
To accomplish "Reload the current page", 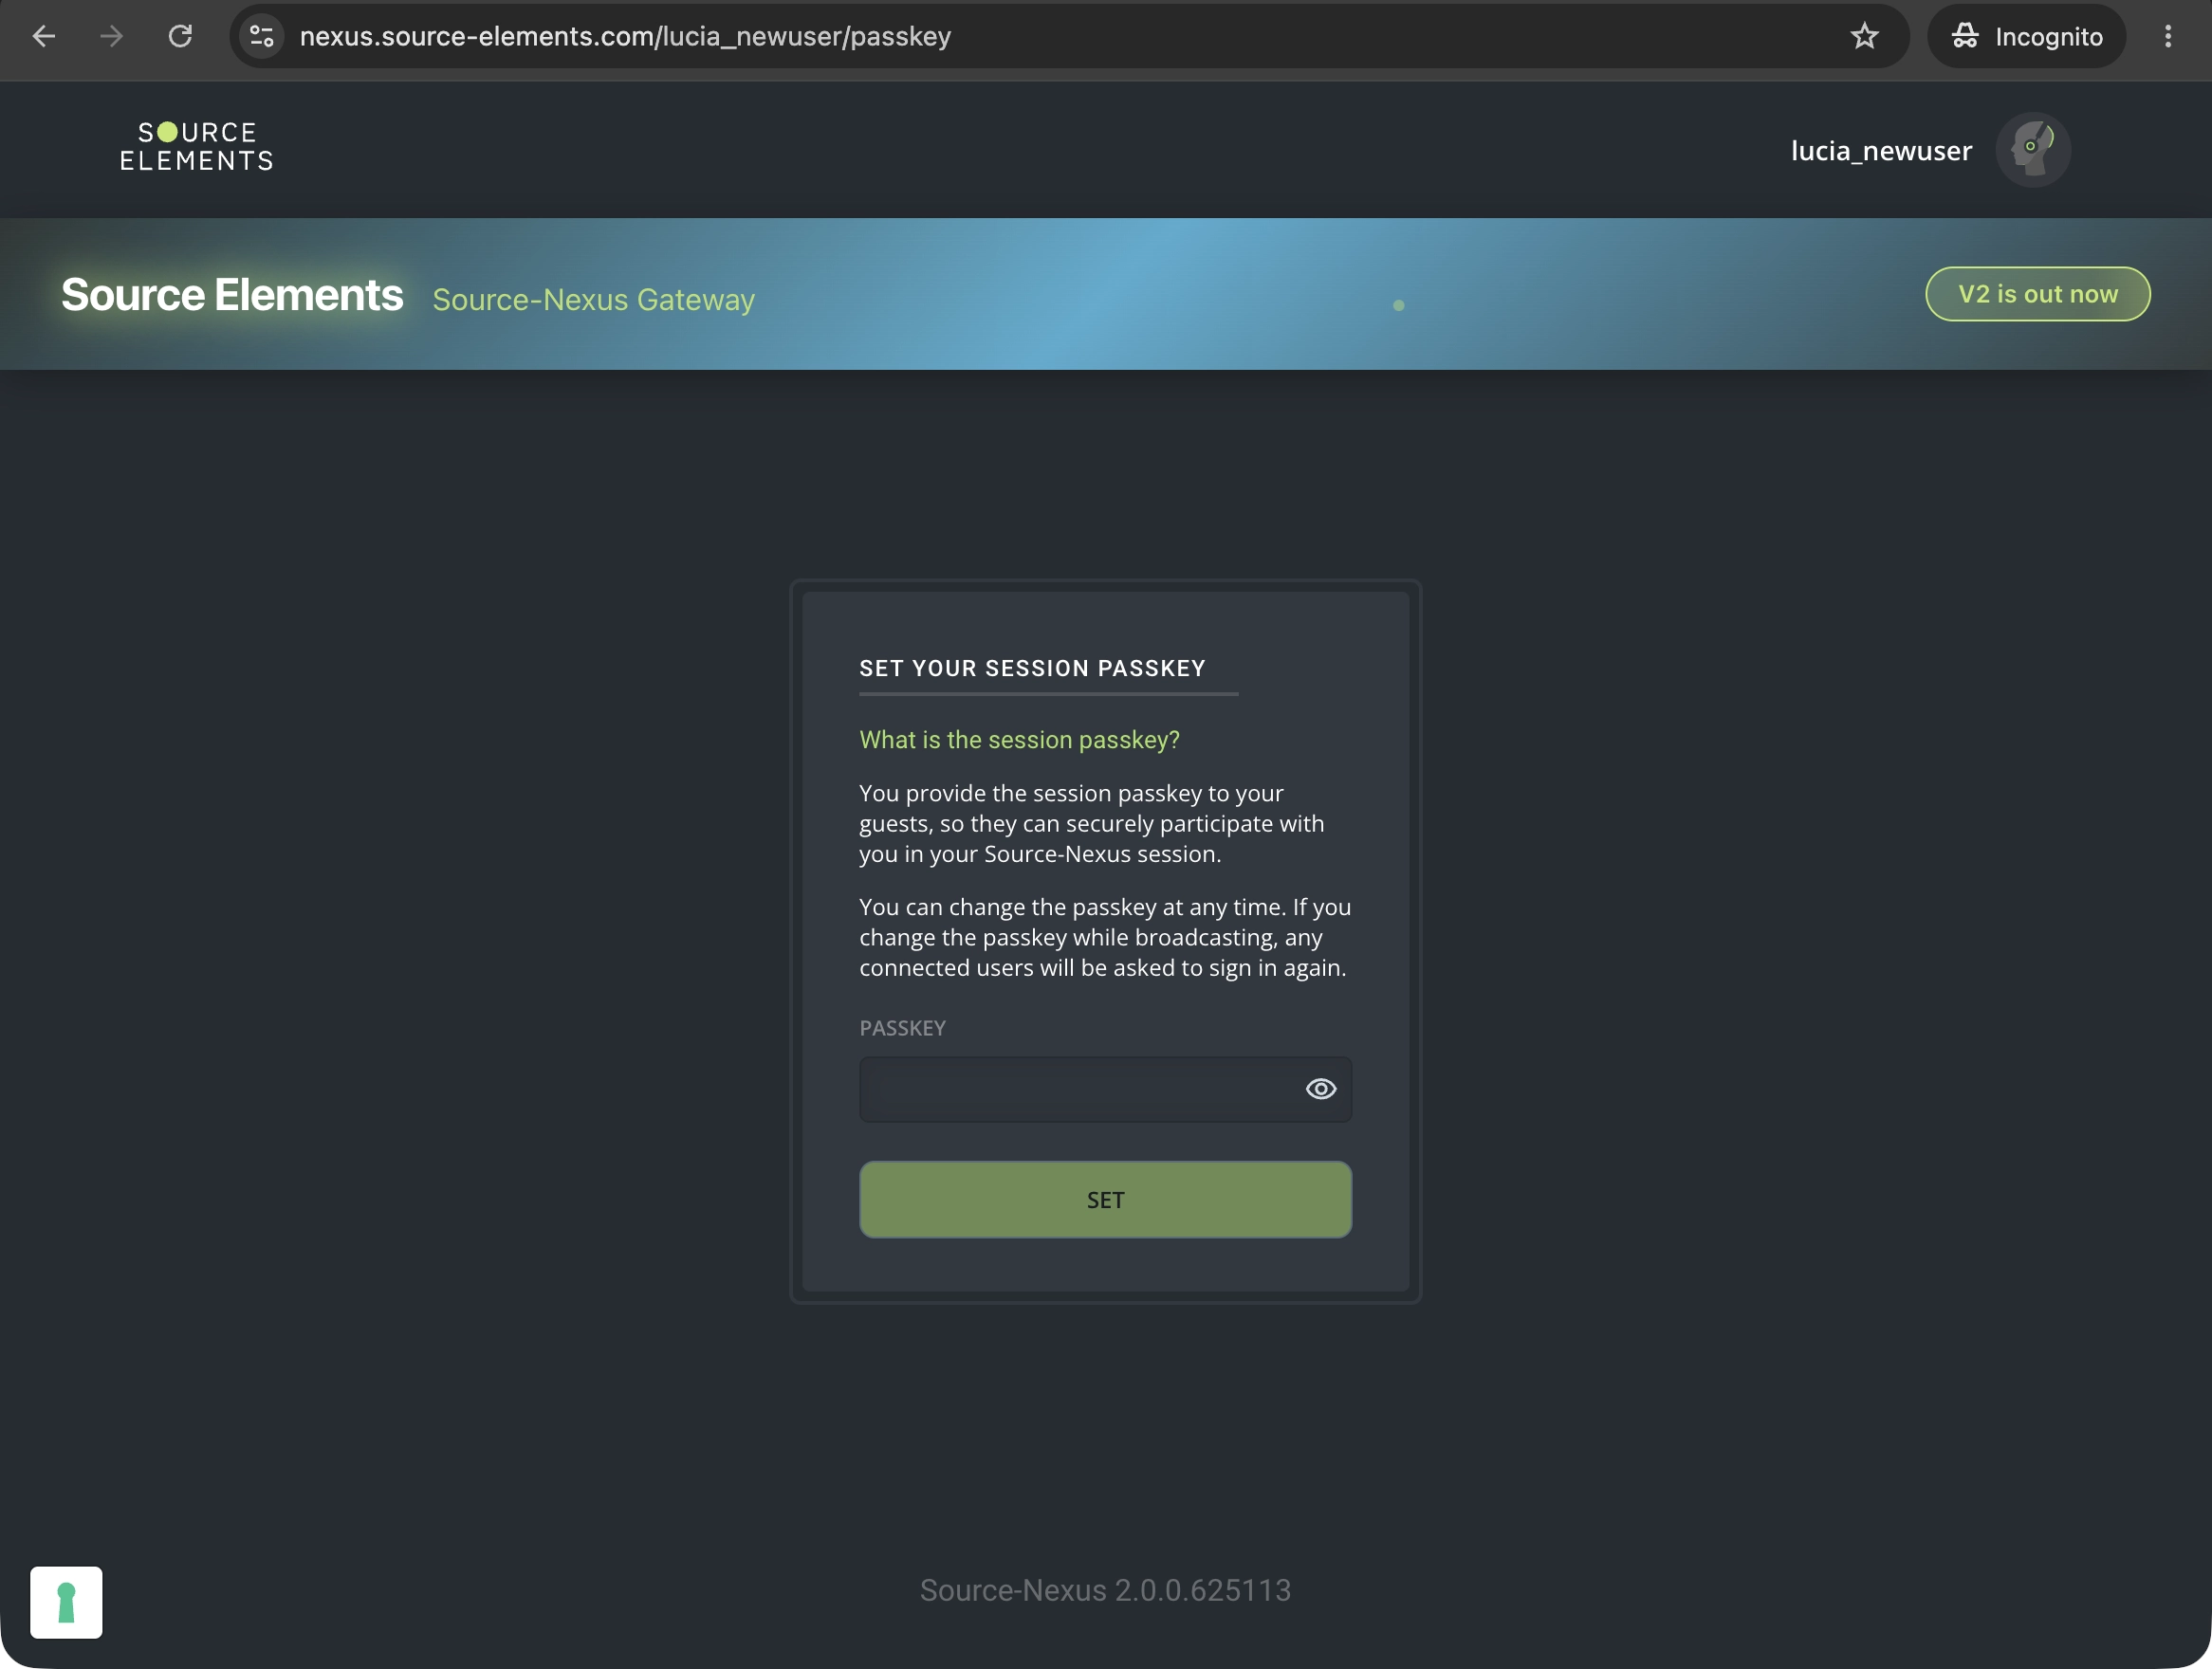I will tap(180, 37).
